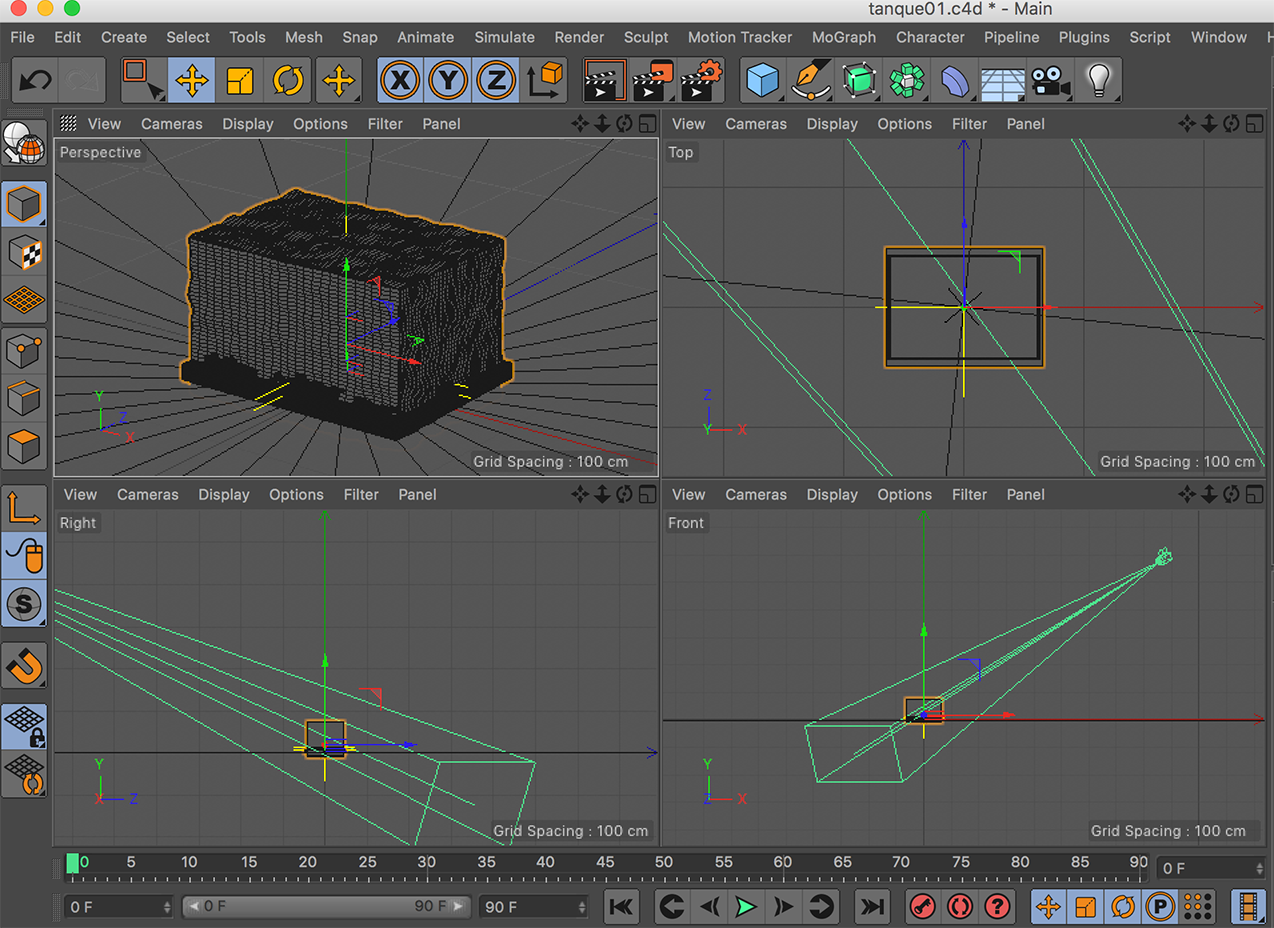This screenshot has width=1274, height=928.
Task: Toggle the Z axis lock
Action: (495, 81)
